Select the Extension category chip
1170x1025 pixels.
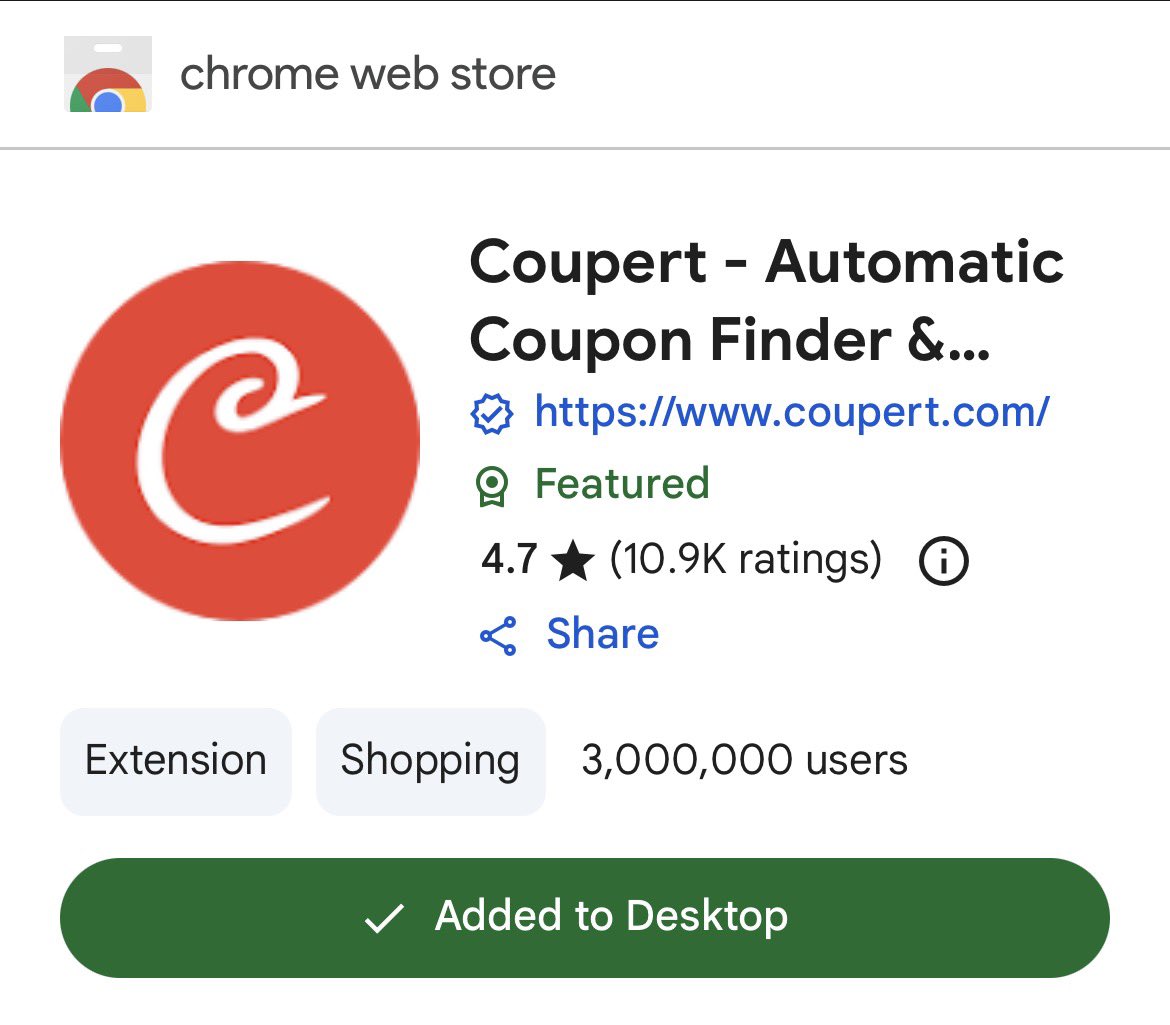[176, 761]
